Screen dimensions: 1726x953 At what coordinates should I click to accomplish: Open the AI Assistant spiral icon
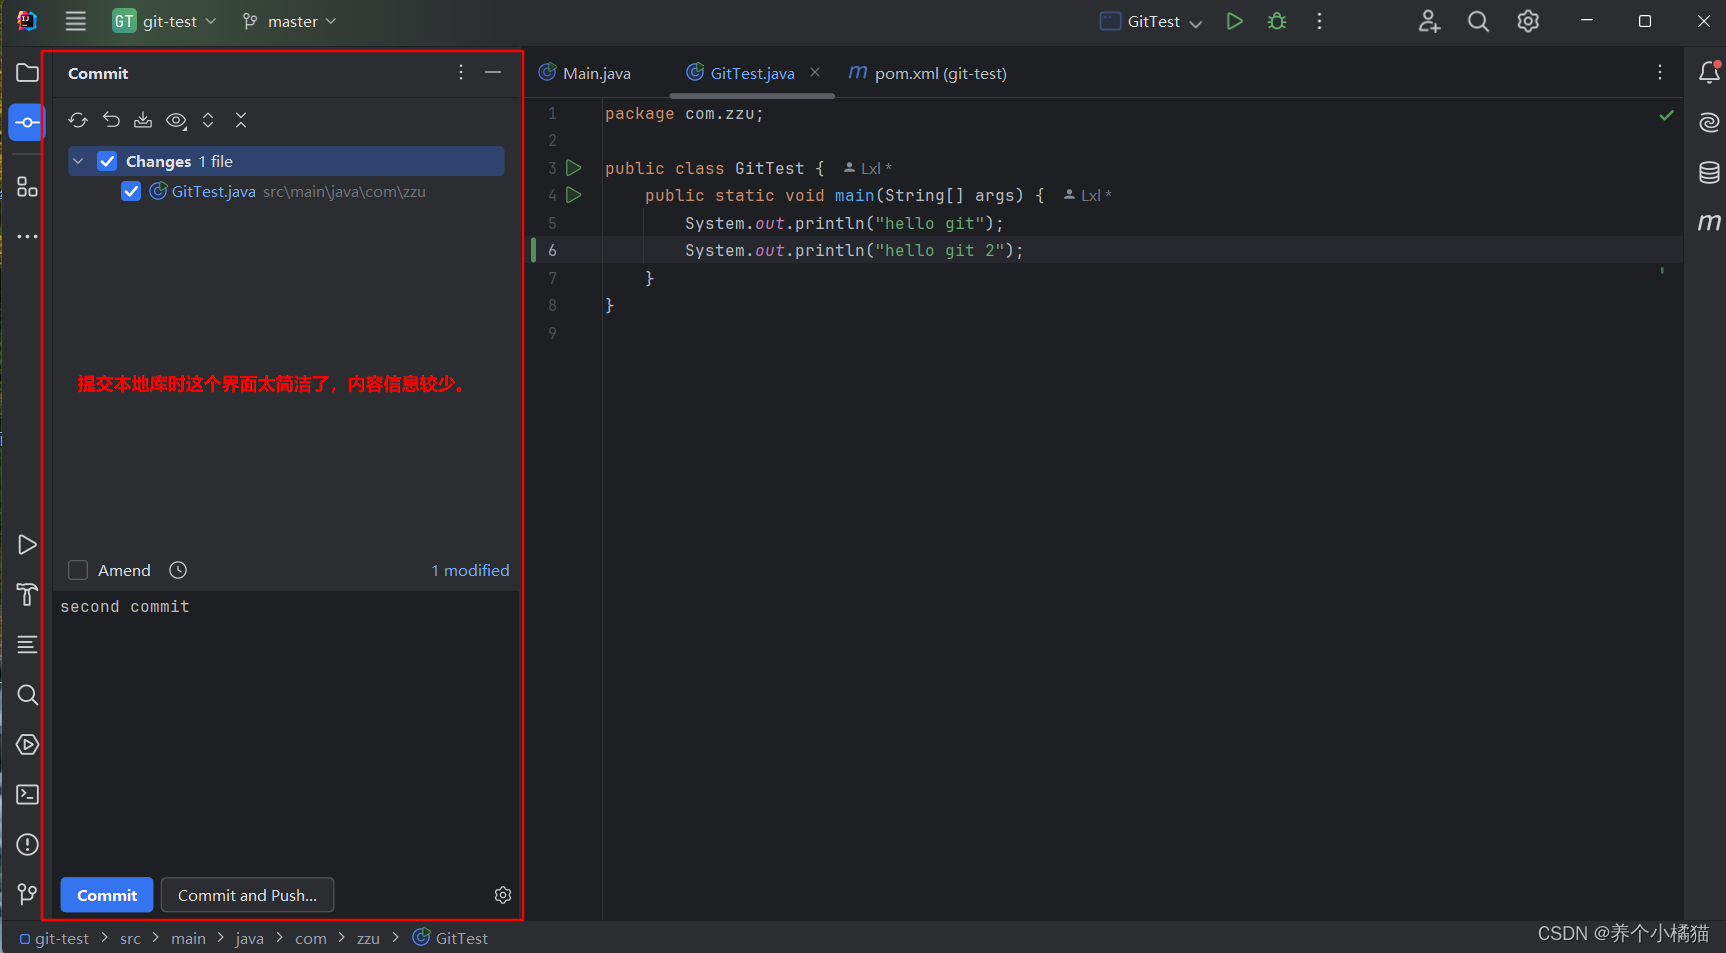click(1710, 122)
